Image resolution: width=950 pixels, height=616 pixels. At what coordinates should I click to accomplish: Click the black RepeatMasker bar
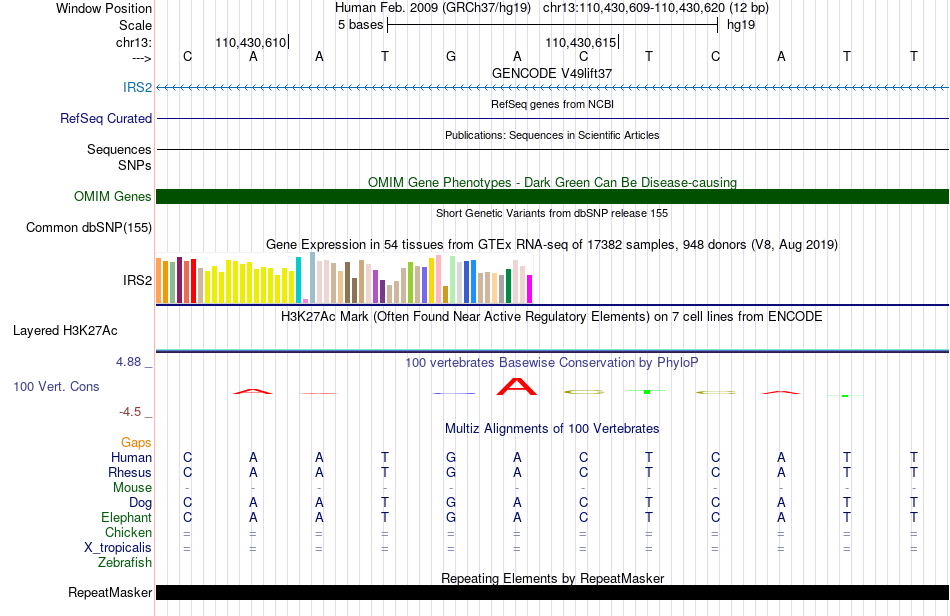(552, 592)
